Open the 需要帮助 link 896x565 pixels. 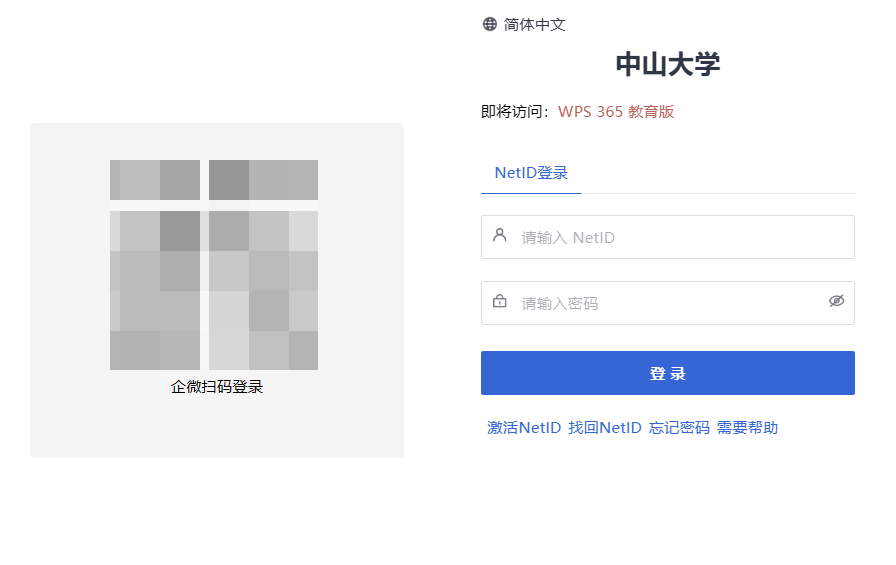(747, 428)
